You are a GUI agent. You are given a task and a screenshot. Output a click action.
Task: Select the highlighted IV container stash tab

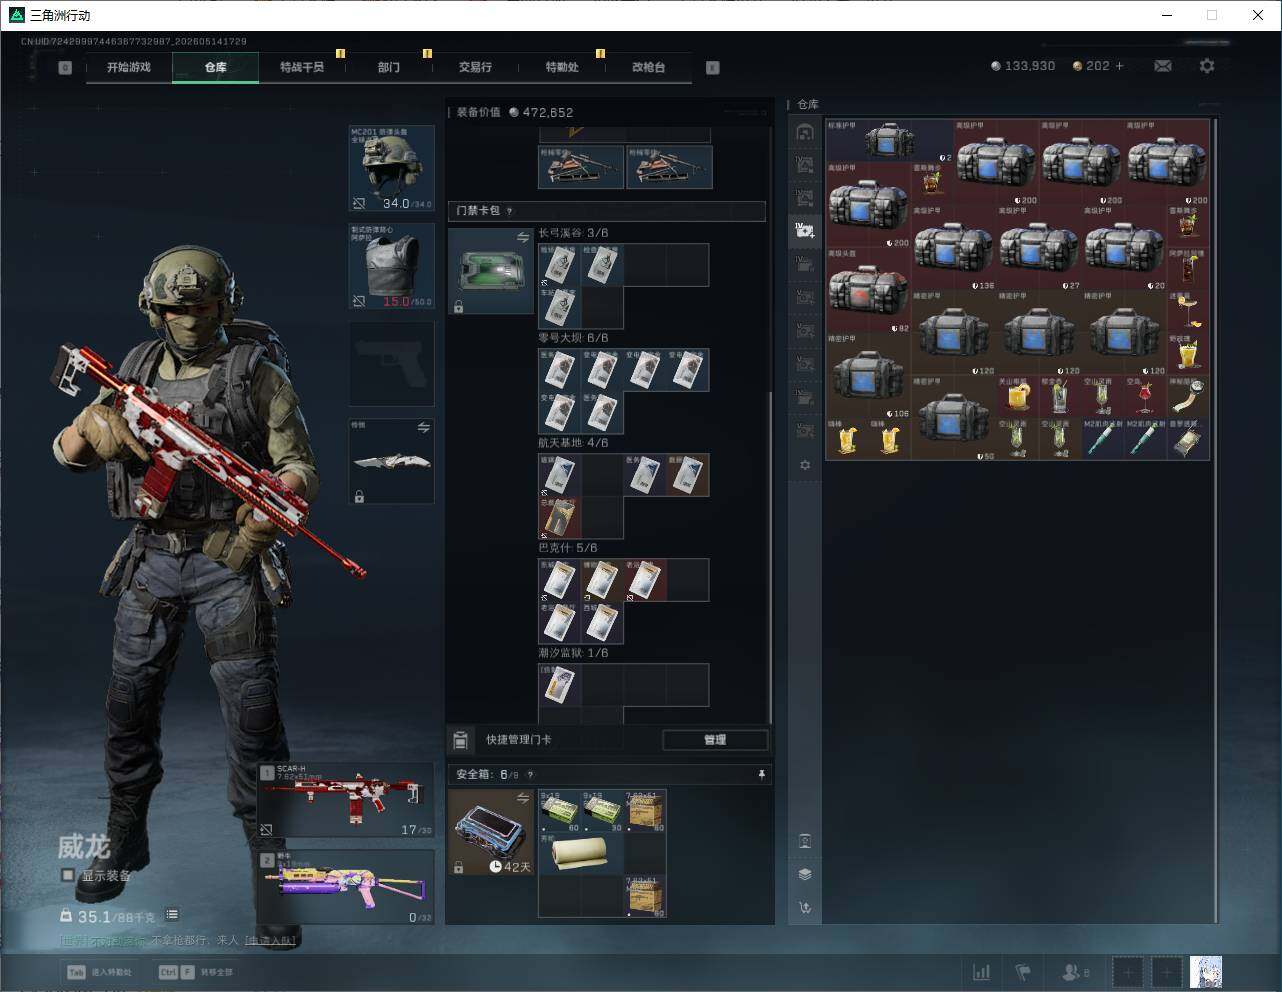tap(805, 230)
